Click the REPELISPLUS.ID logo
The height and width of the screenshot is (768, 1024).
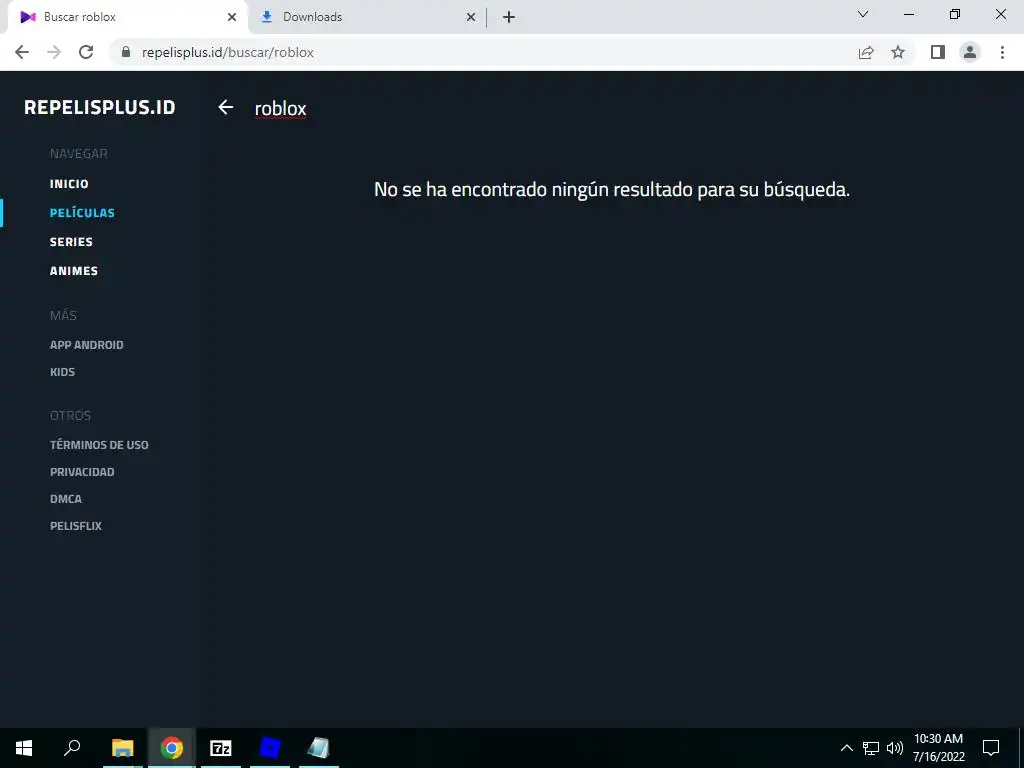coord(100,108)
